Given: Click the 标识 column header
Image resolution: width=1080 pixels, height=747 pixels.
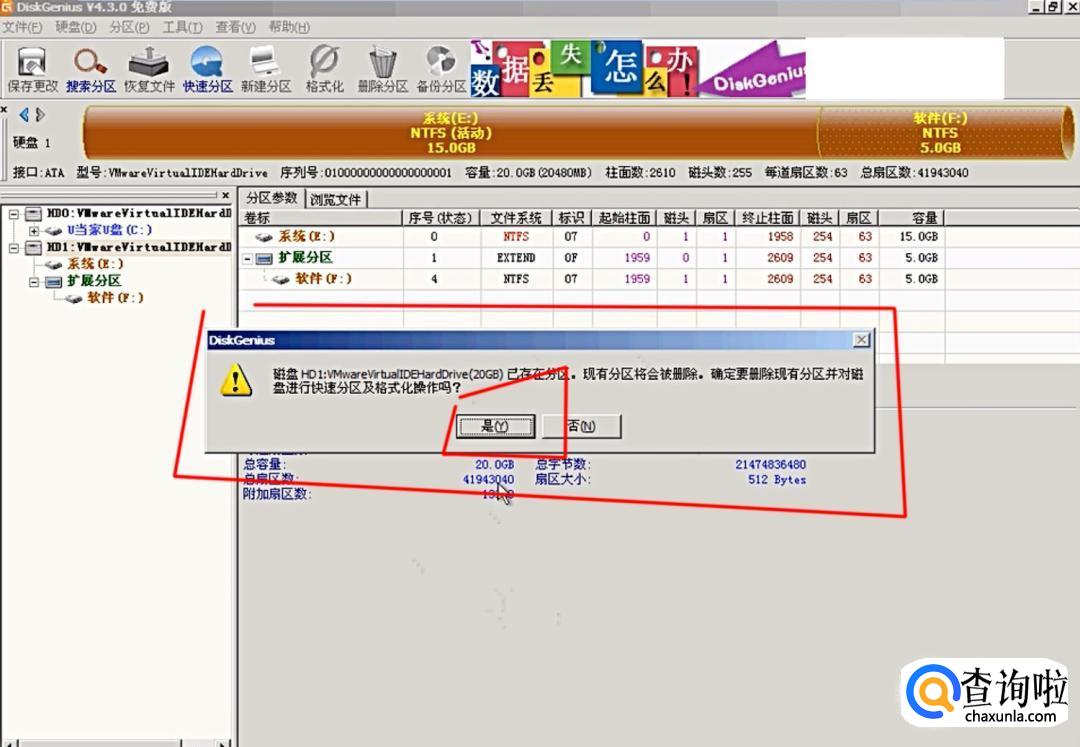Looking at the screenshot, I should 572,218.
